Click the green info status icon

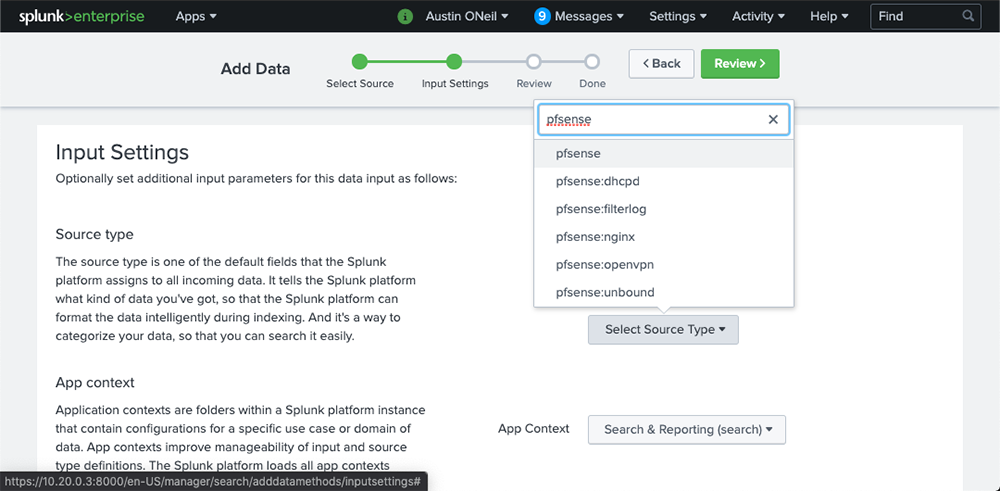pos(405,16)
